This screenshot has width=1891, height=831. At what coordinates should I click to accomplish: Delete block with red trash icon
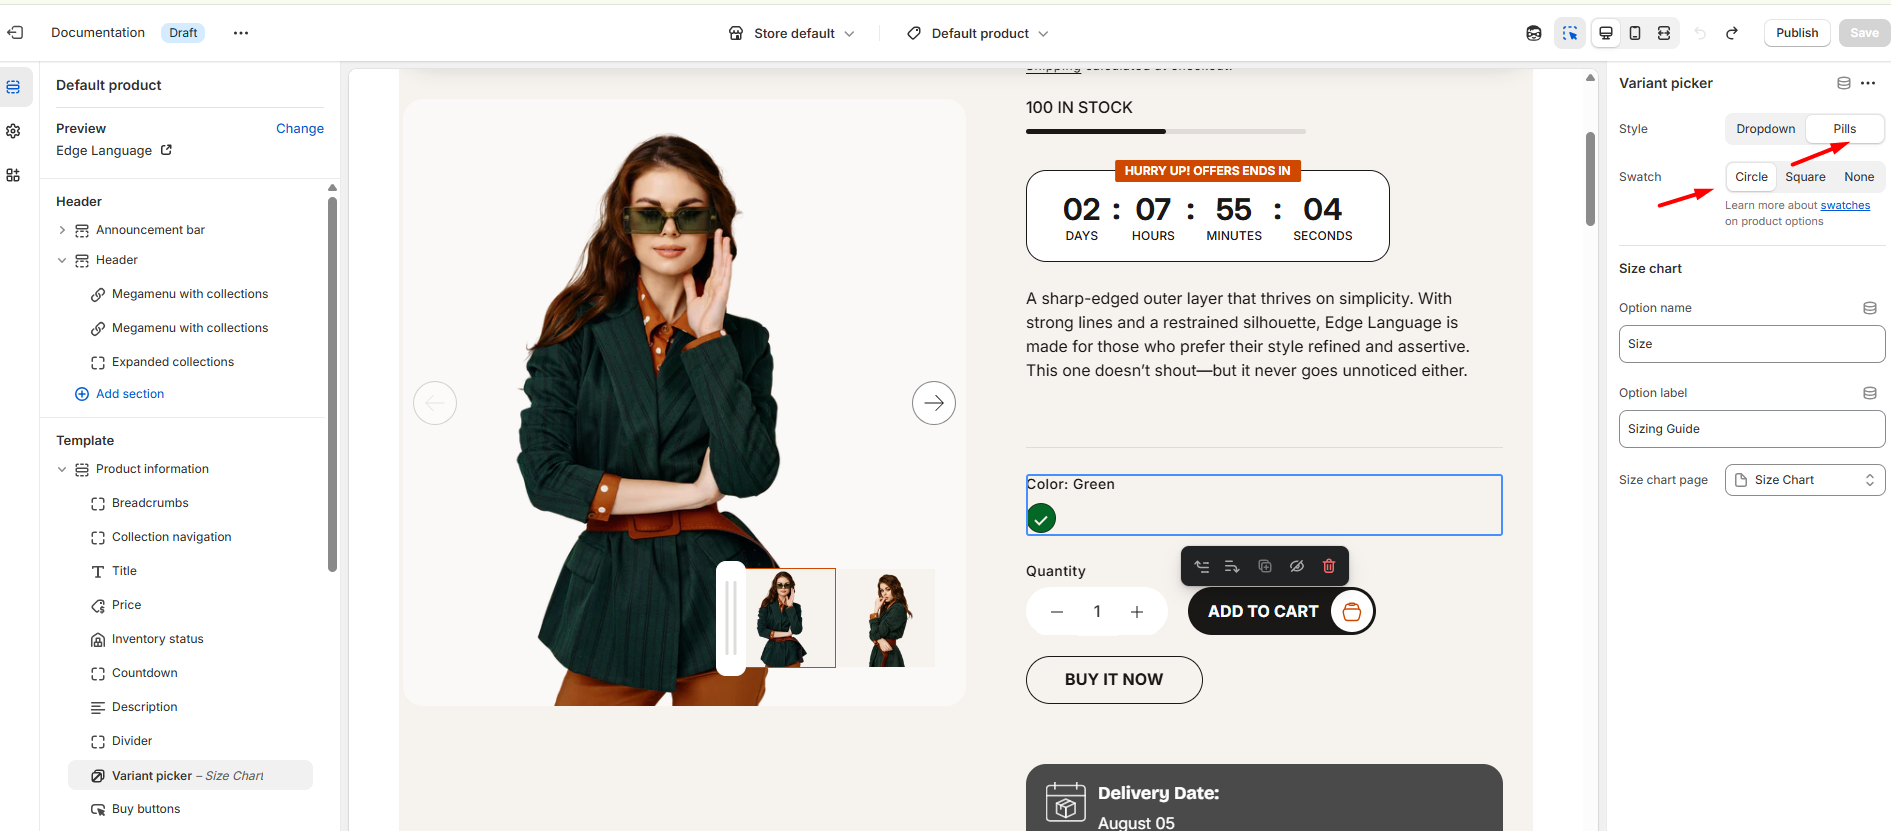tap(1329, 566)
